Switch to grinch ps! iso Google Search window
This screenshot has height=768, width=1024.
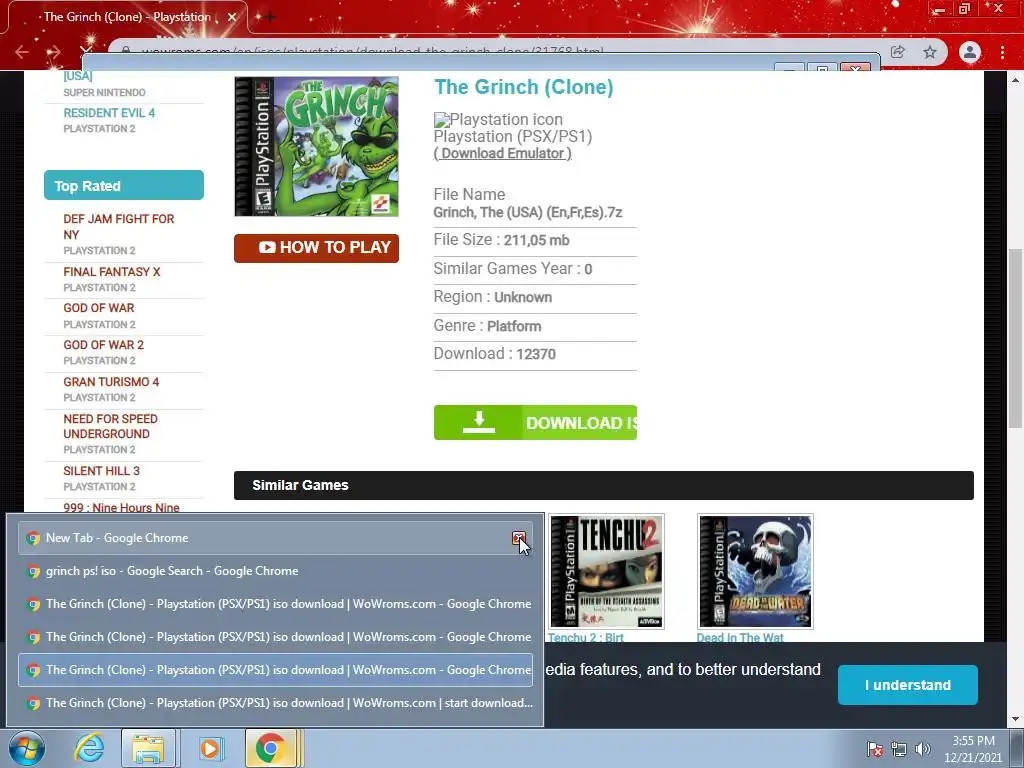(x=276, y=571)
